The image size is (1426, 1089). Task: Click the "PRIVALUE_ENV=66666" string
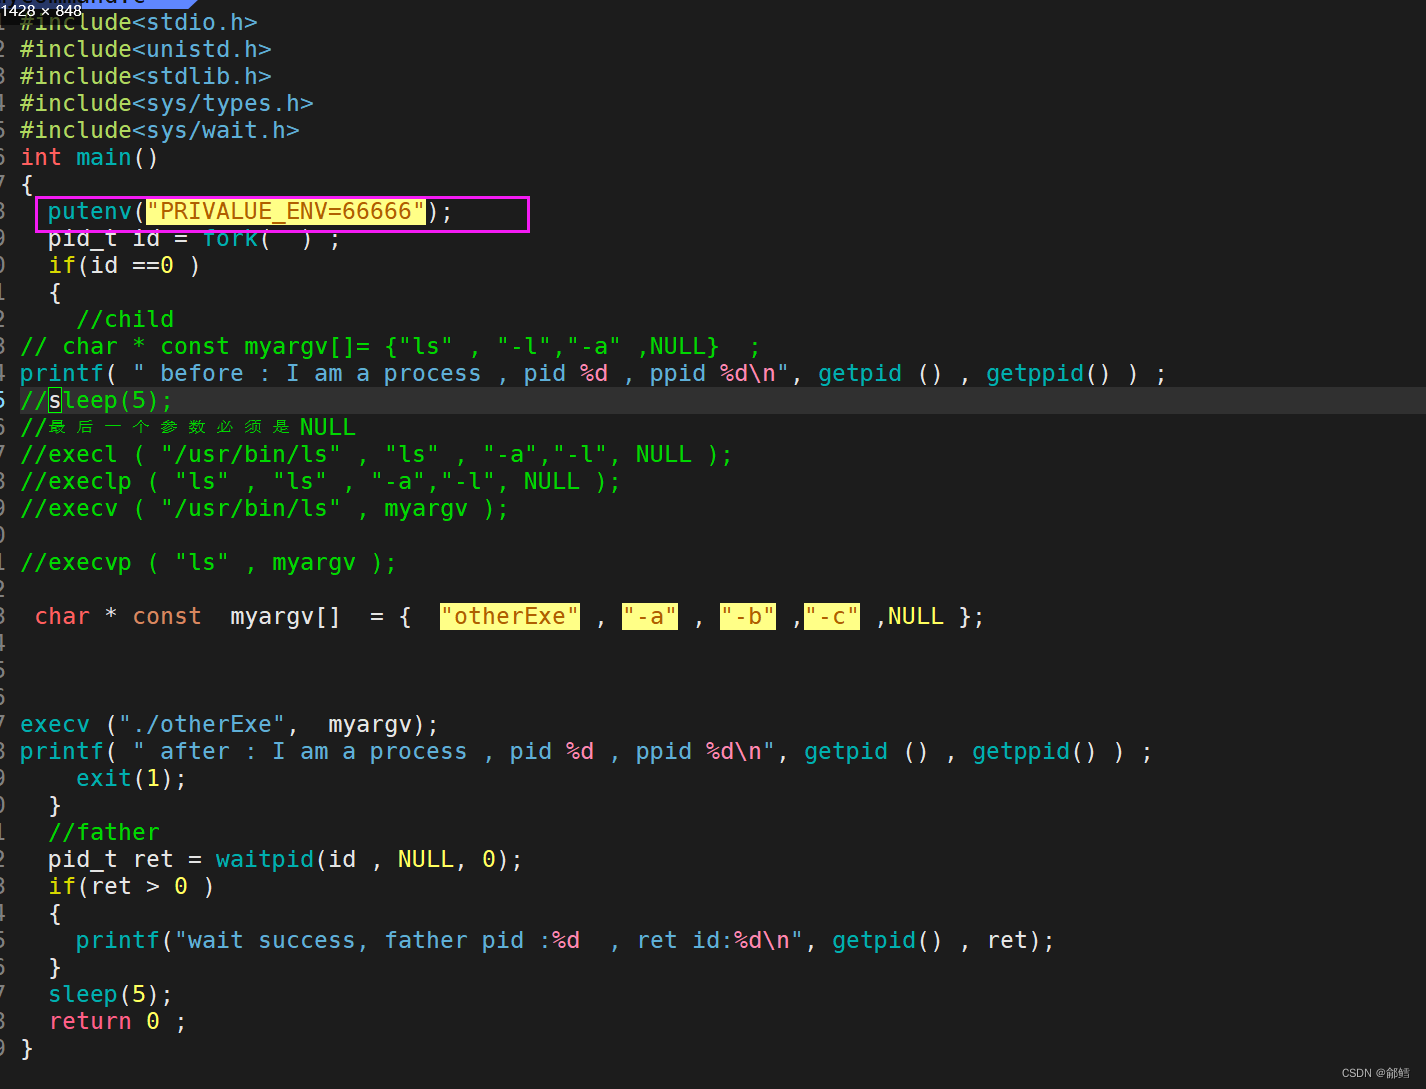coord(286,212)
